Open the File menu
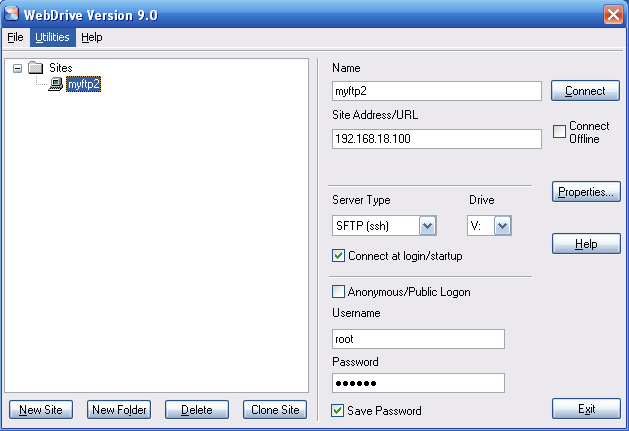 point(15,37)
